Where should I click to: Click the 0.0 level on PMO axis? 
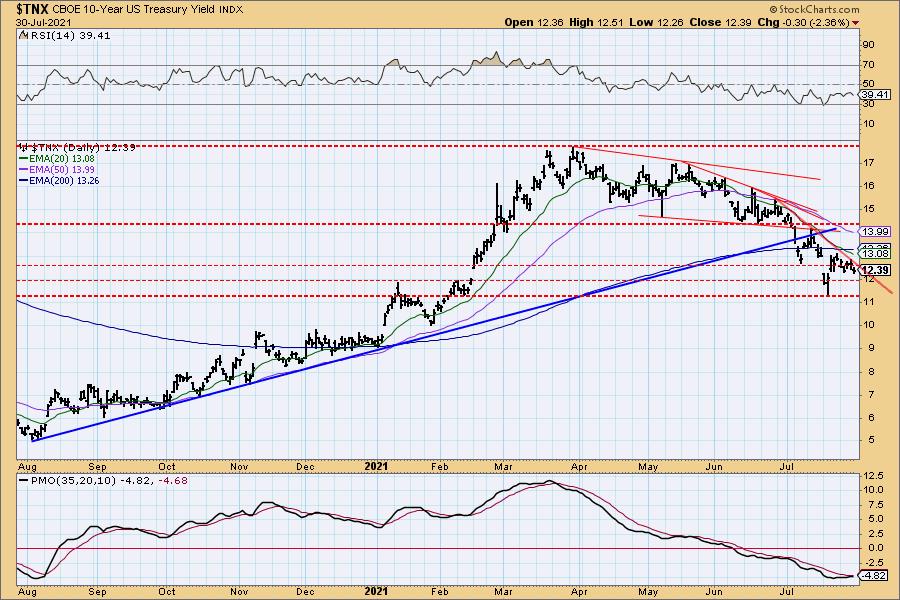tap(874, 548)
